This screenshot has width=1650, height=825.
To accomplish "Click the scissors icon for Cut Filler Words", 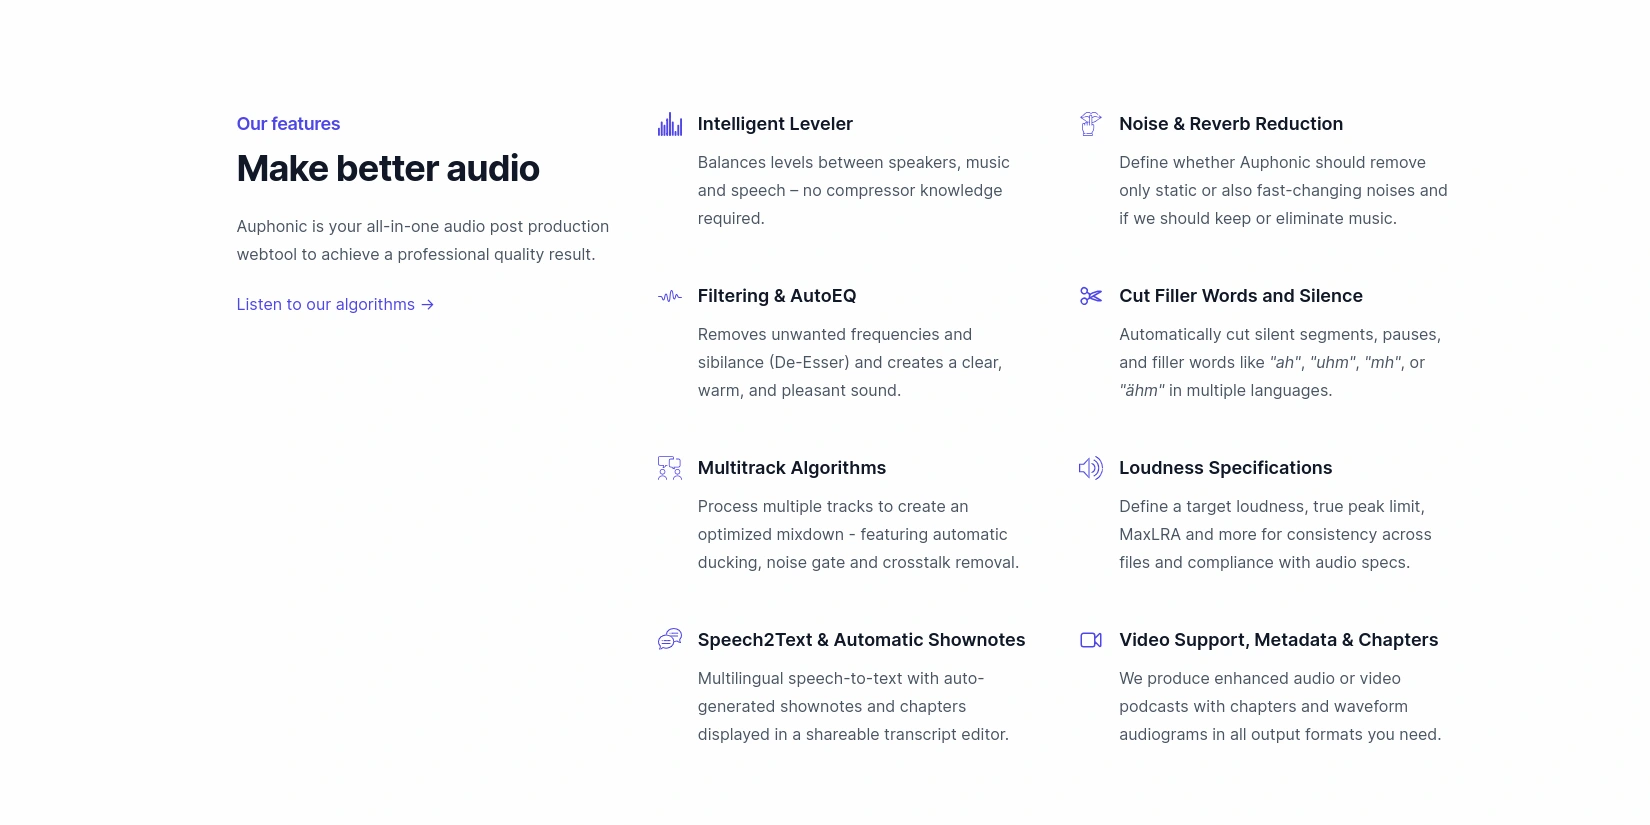I will coord(1090,296).
